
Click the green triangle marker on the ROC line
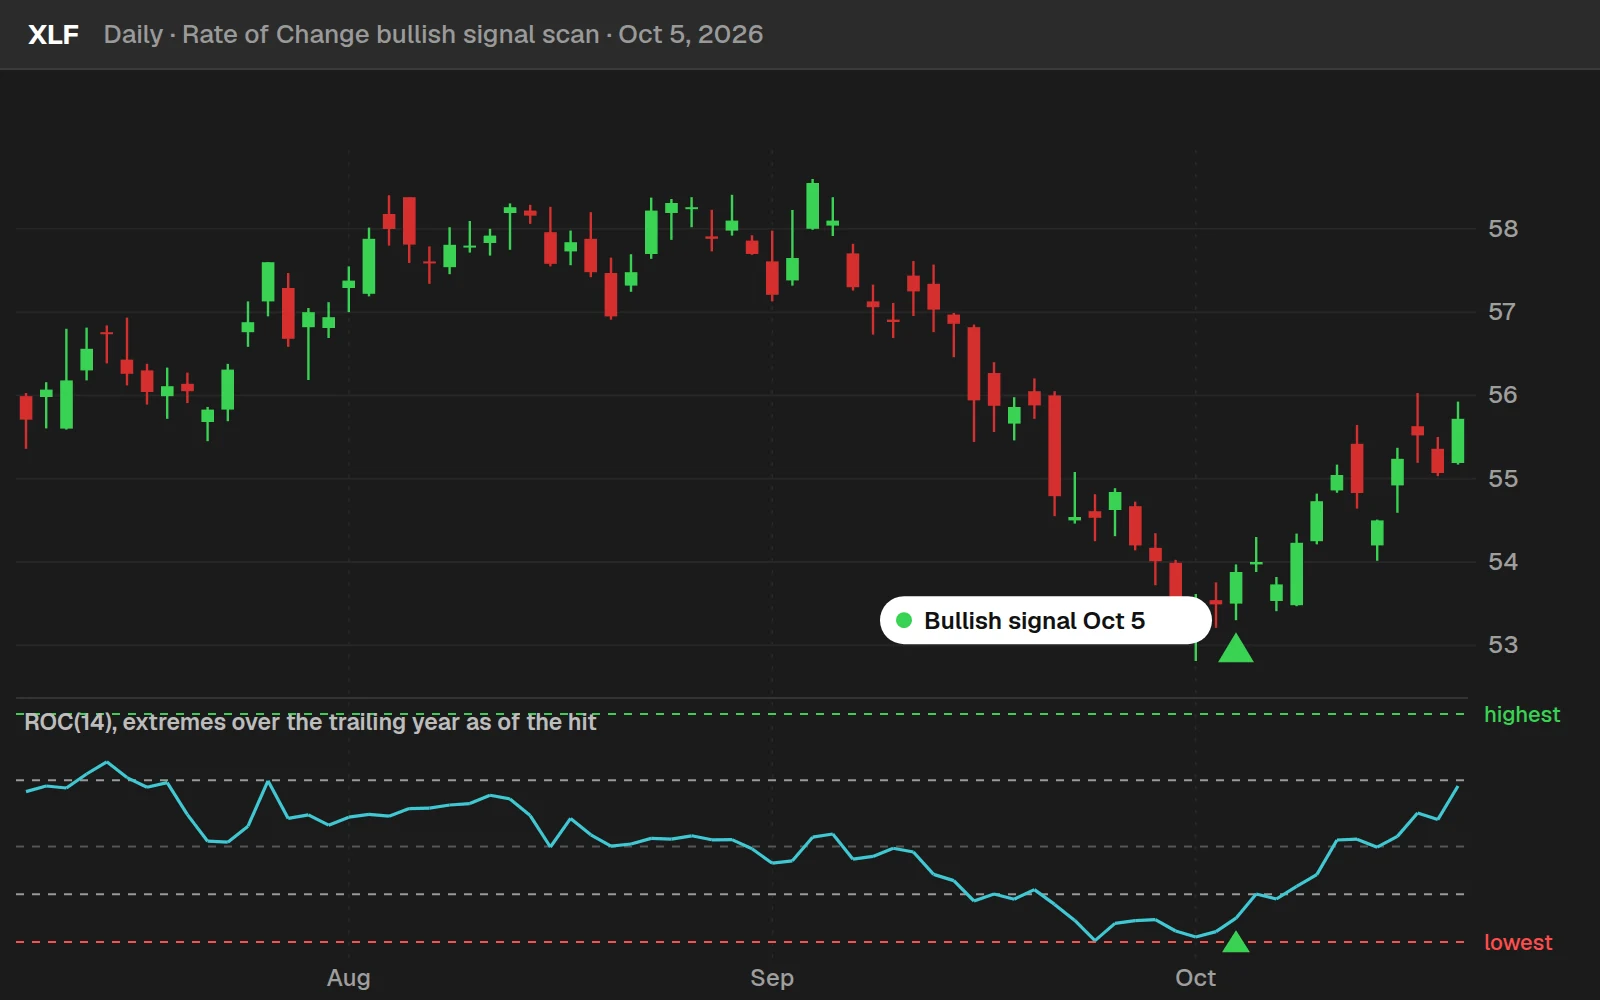(x=1236, y=942)
